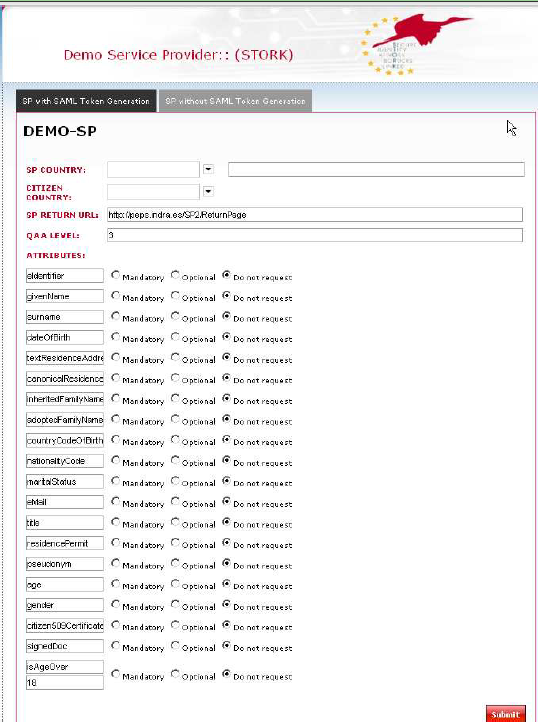Click the QAA LEVEL input field
Viewport: 538px width, 724px height.
click(315, 235)
